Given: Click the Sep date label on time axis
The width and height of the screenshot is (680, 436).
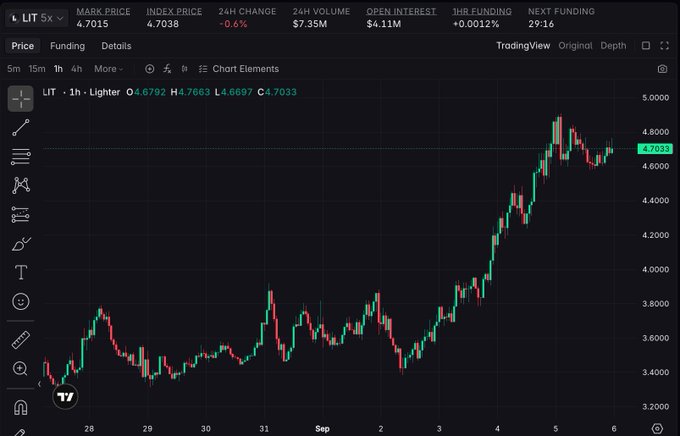Looking at the screenshot, I should coord(322,429).
